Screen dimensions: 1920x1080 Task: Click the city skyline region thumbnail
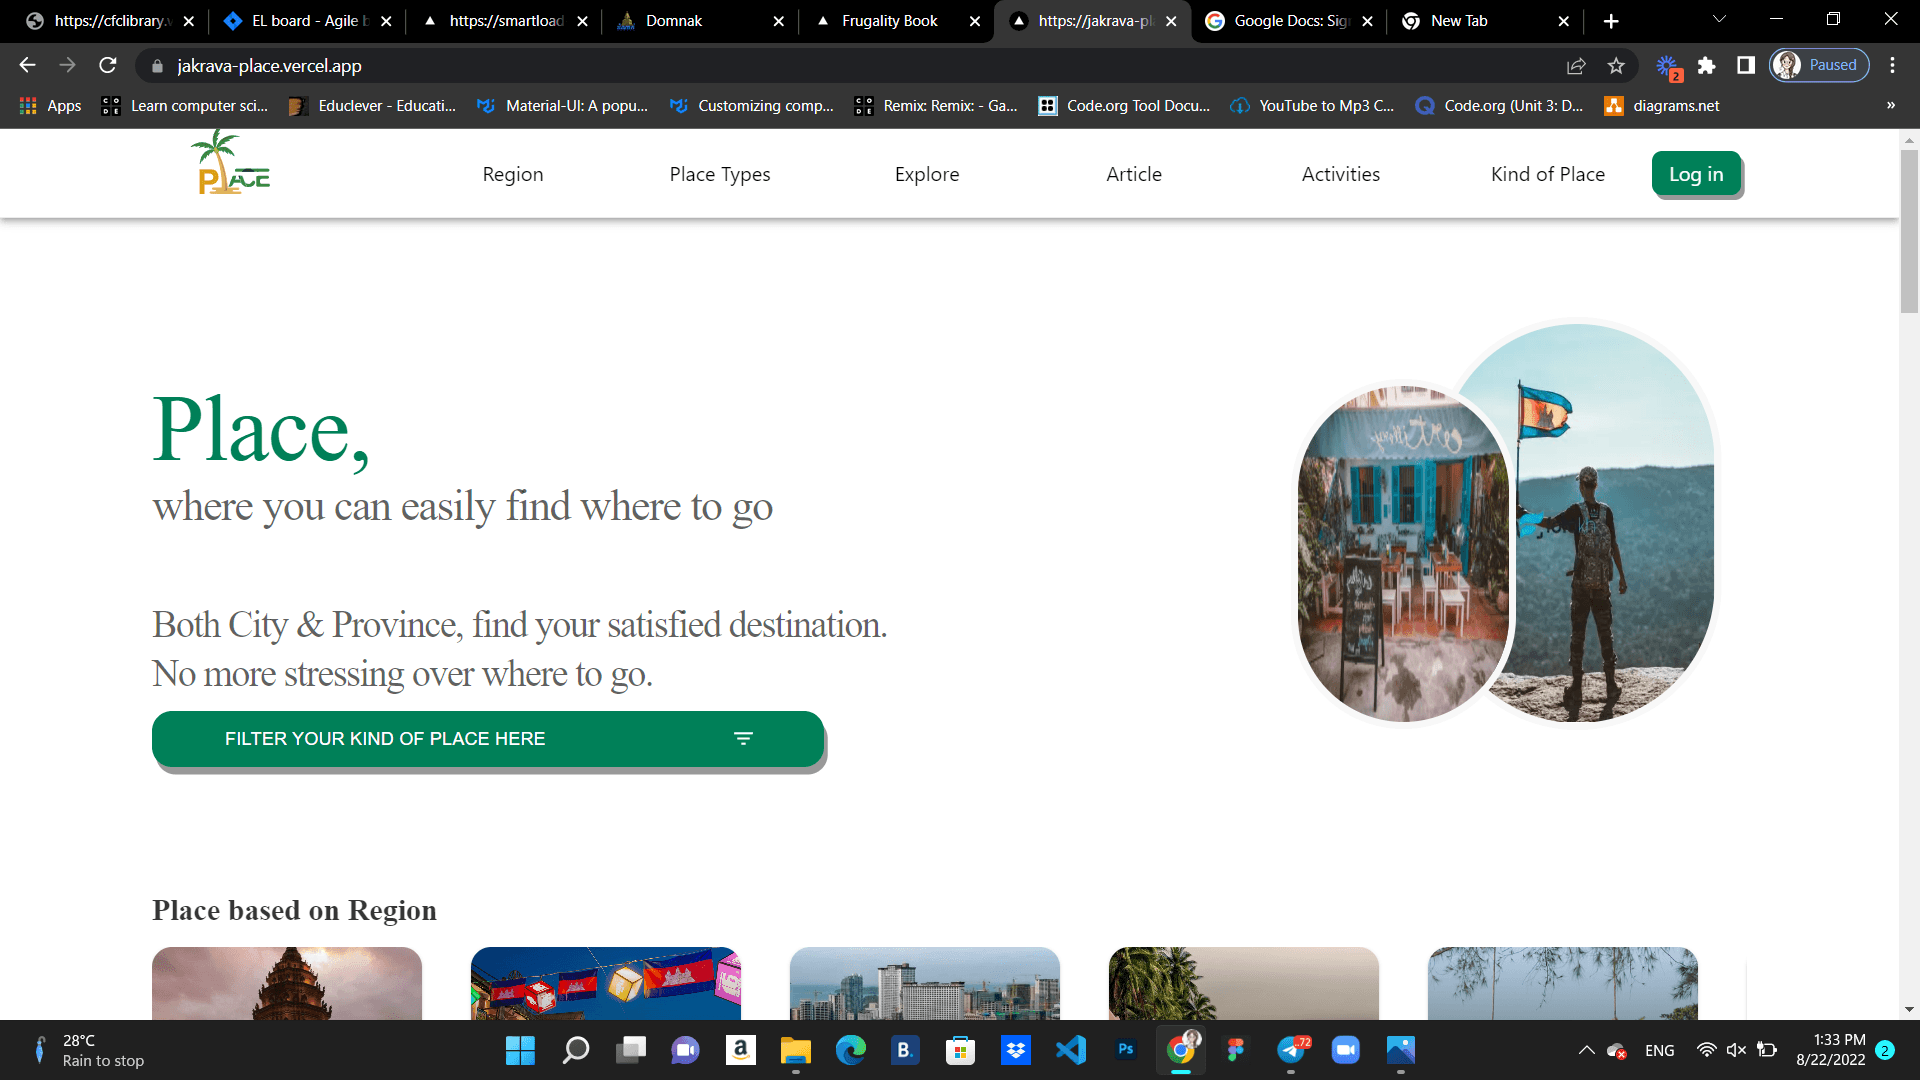click(925, 984)
